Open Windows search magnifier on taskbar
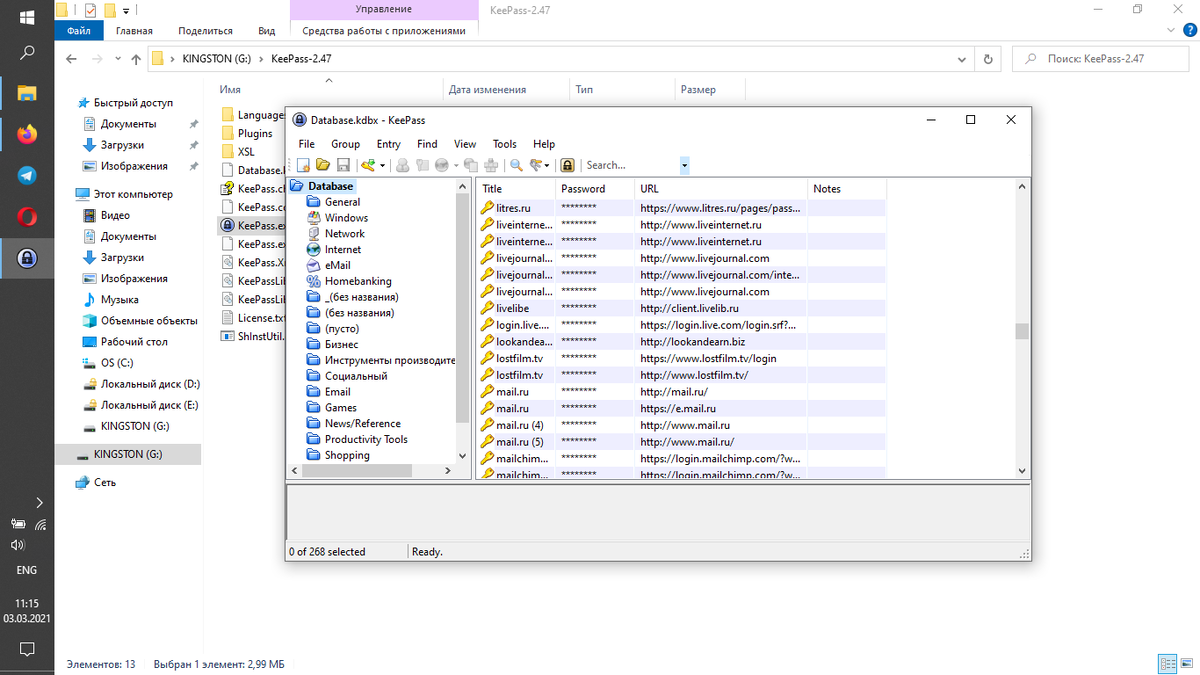 coord(28,52)
